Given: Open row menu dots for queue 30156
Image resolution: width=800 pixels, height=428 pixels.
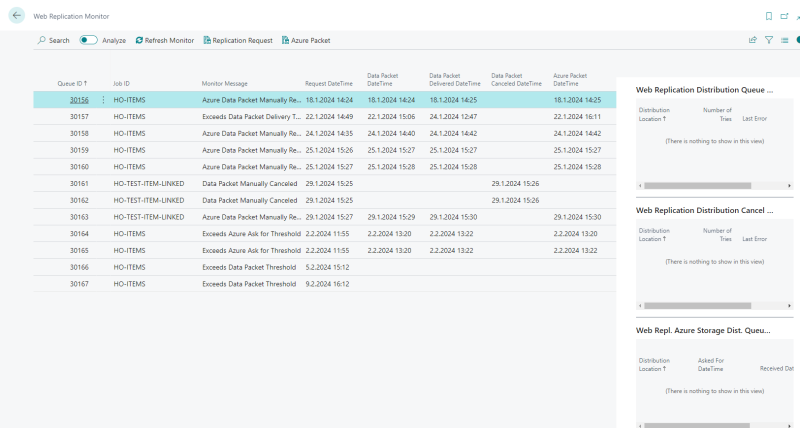Looking at the screenshot, I should click(103, 100).
